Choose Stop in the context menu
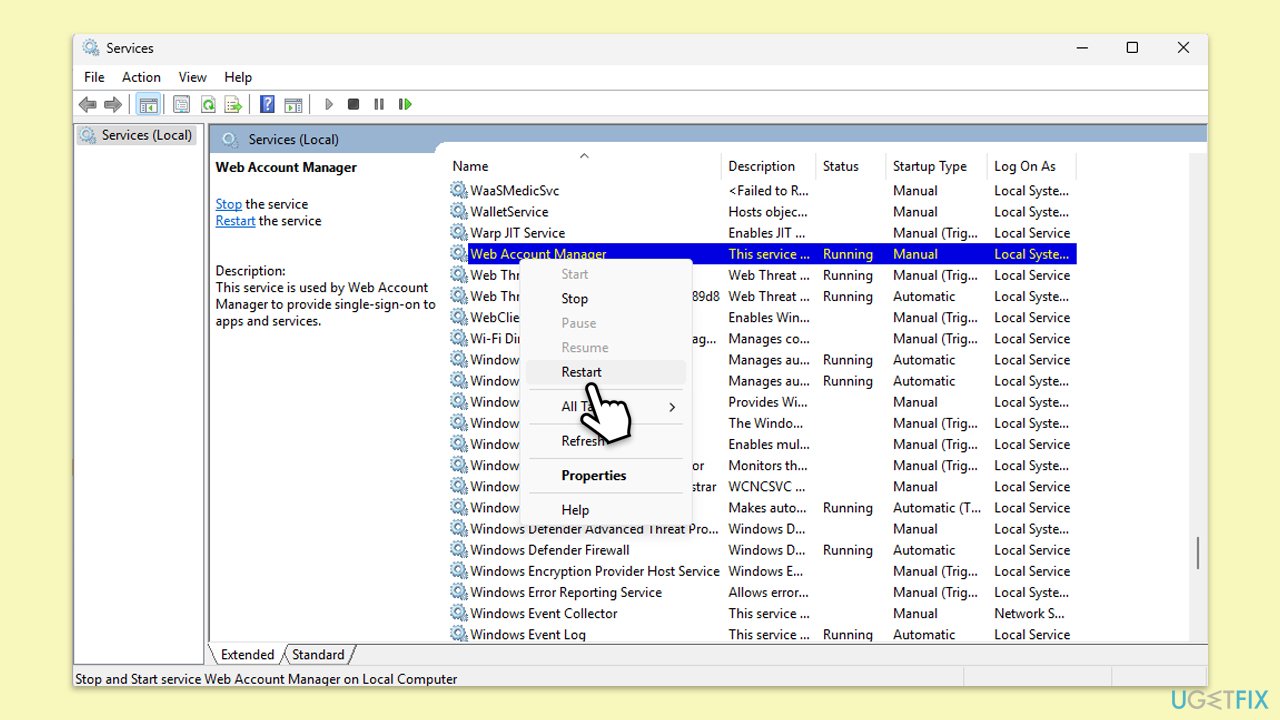The width and height of the screenshot is (1280, 720). 606,298
